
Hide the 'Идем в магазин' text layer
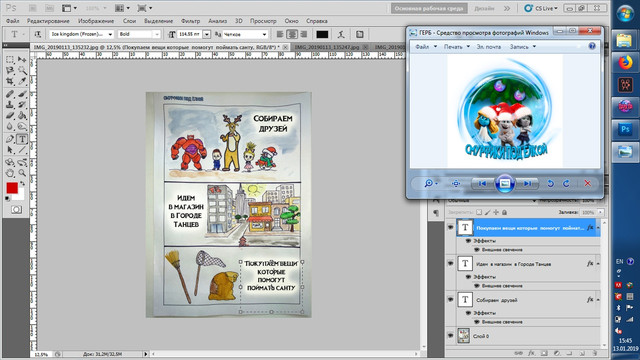450,264
